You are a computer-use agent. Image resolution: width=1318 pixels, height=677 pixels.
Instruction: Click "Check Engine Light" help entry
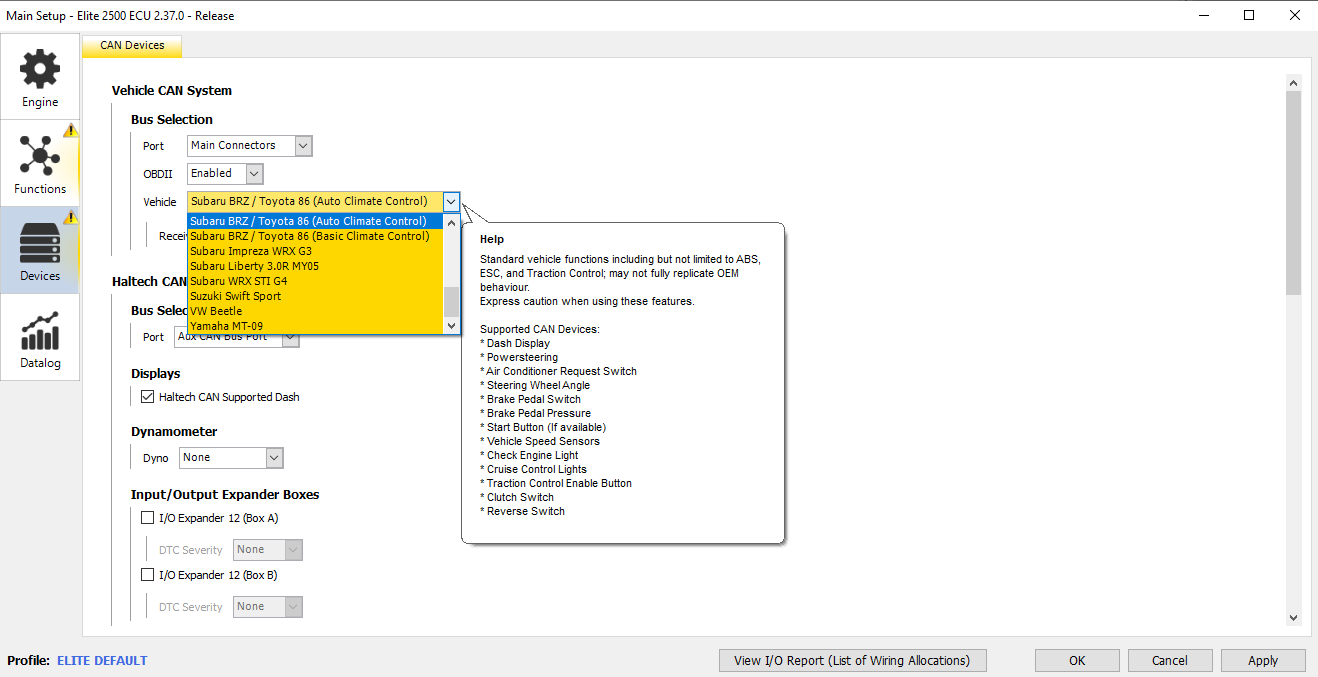532,455
